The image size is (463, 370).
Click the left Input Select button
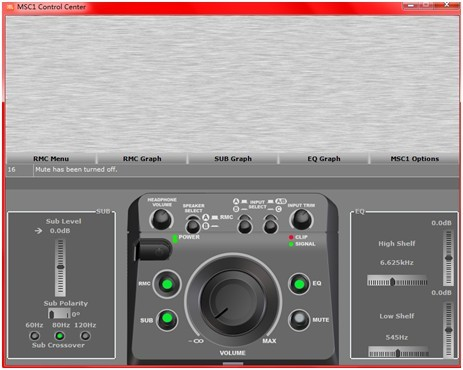[245, 224]
